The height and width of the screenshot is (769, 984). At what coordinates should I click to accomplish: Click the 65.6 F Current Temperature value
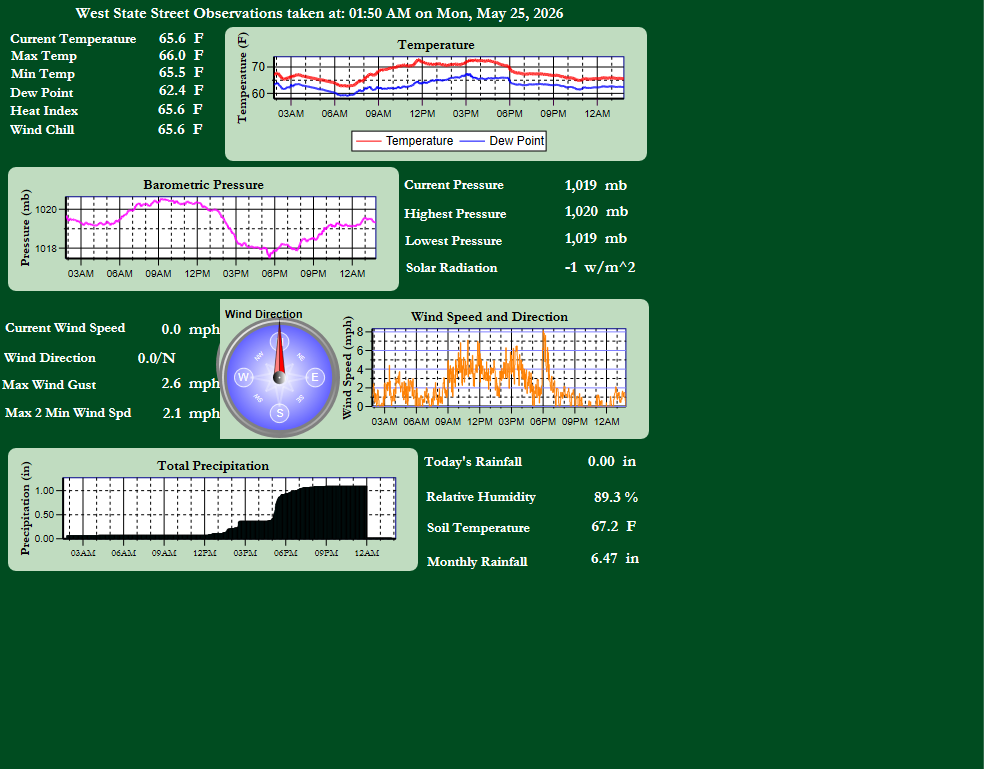click(x=181, y=39)
